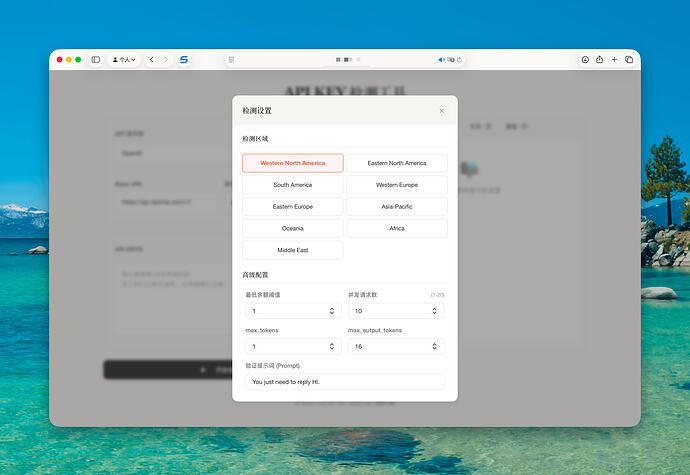Reload the page with the refresh icon

pos(459,60)
